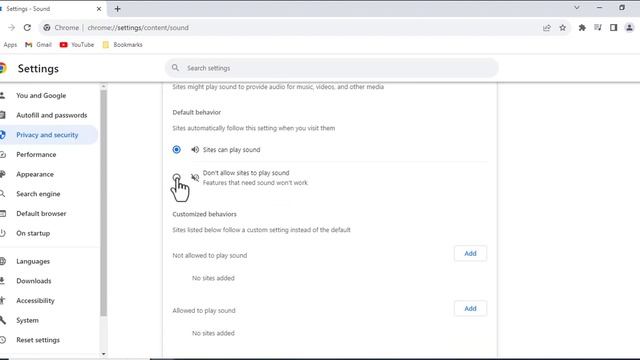Select Sites can play sound radio button
Viewport: 640px width, 360px height.
click(x=176, y=150)
